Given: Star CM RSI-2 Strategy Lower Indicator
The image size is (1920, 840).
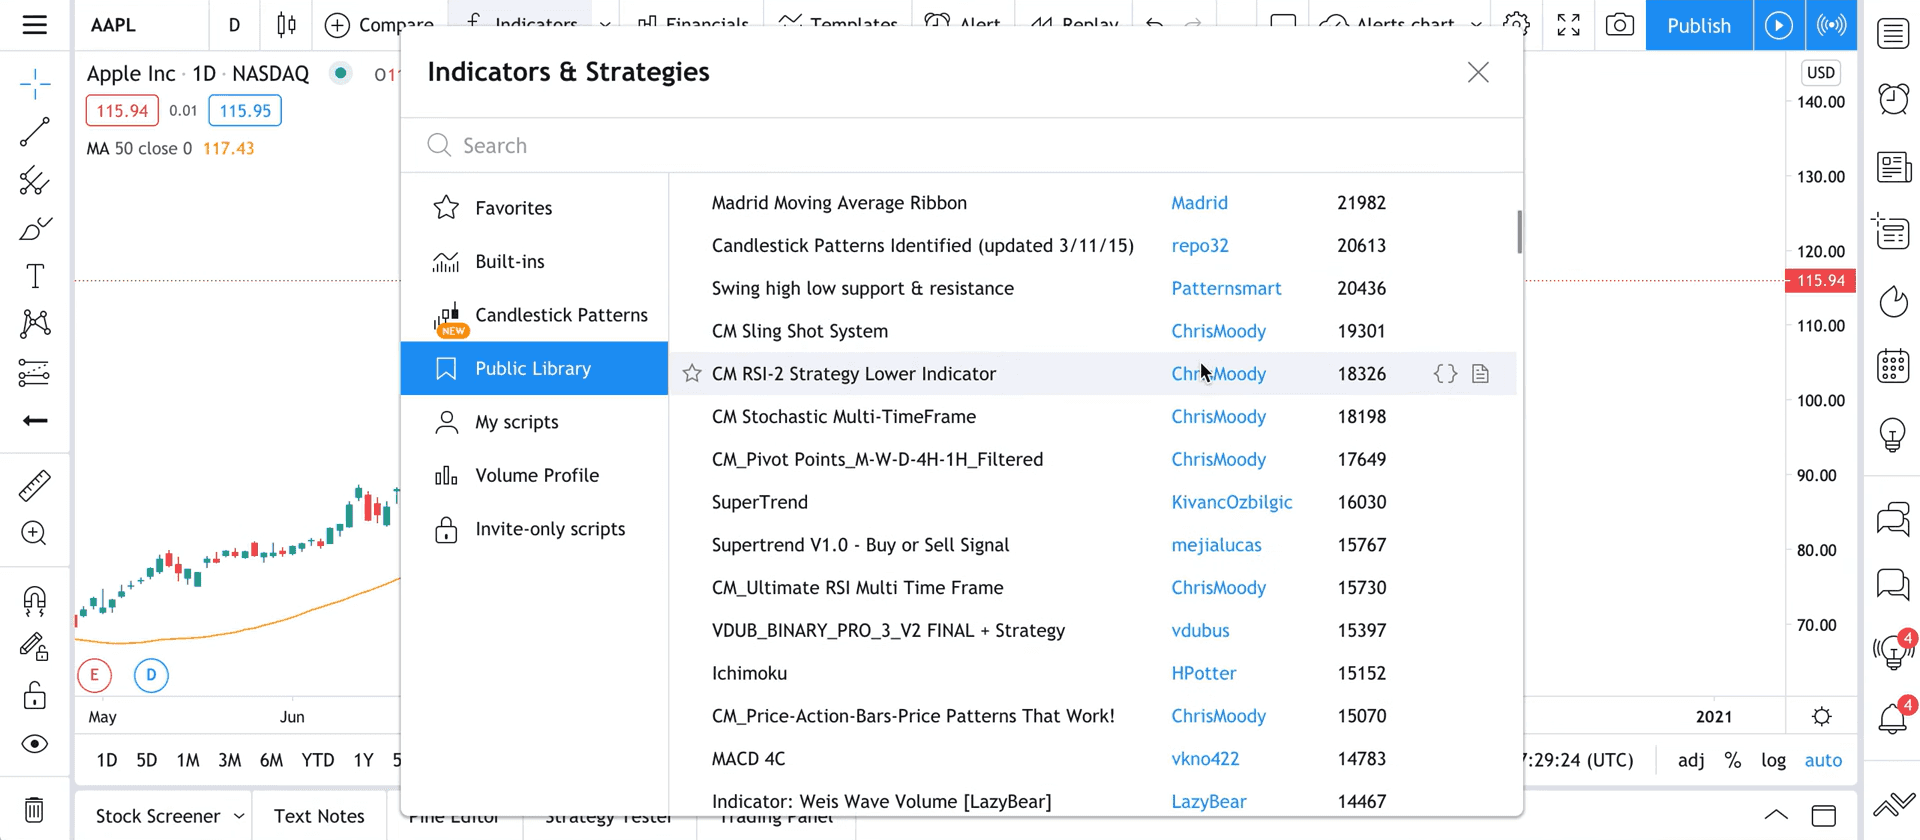Looking at the screenshot, I should (692, 374).
